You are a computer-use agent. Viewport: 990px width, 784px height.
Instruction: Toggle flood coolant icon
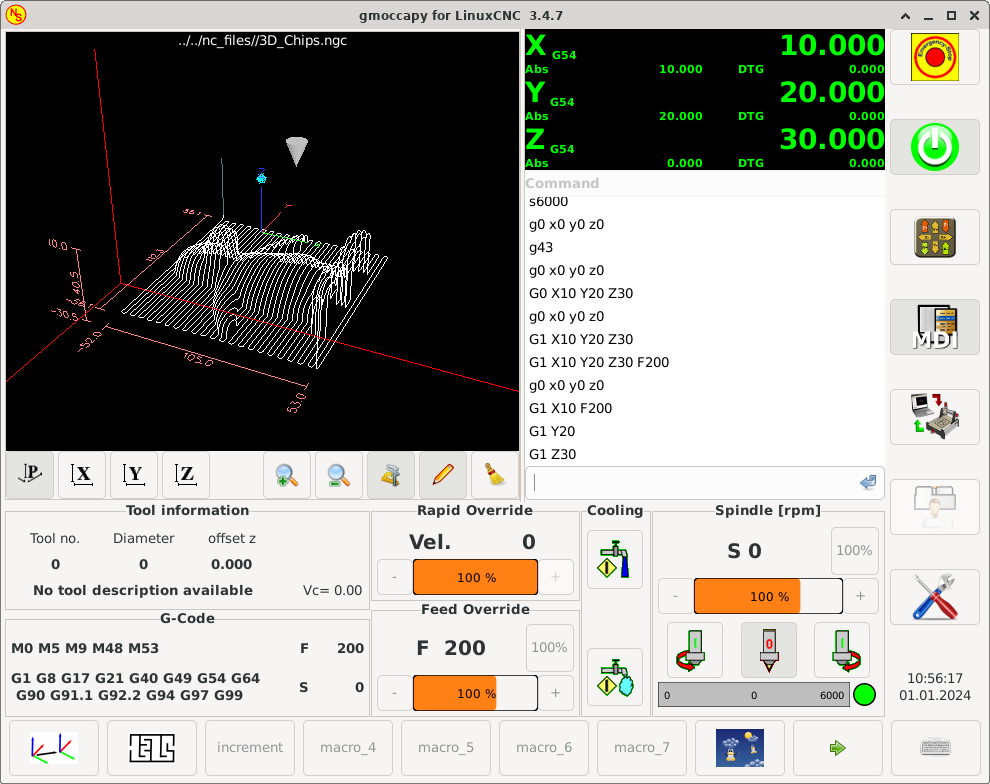point(615,559)
